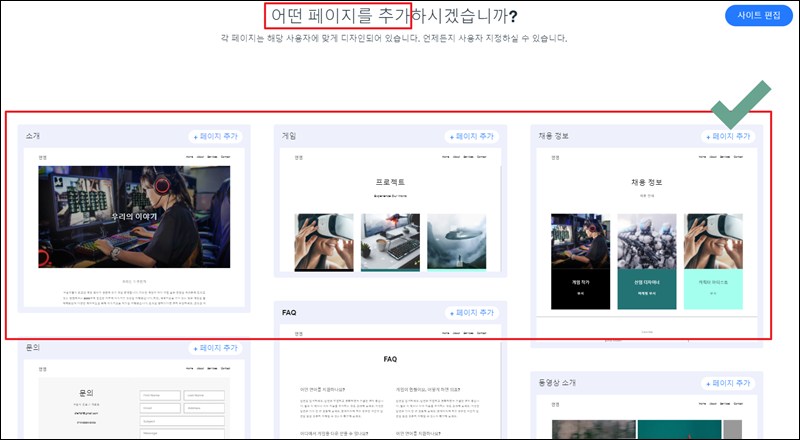Click the FAQ card title
Image resolution: width=800 pixels, height=440 pixels.
point(289,312)
